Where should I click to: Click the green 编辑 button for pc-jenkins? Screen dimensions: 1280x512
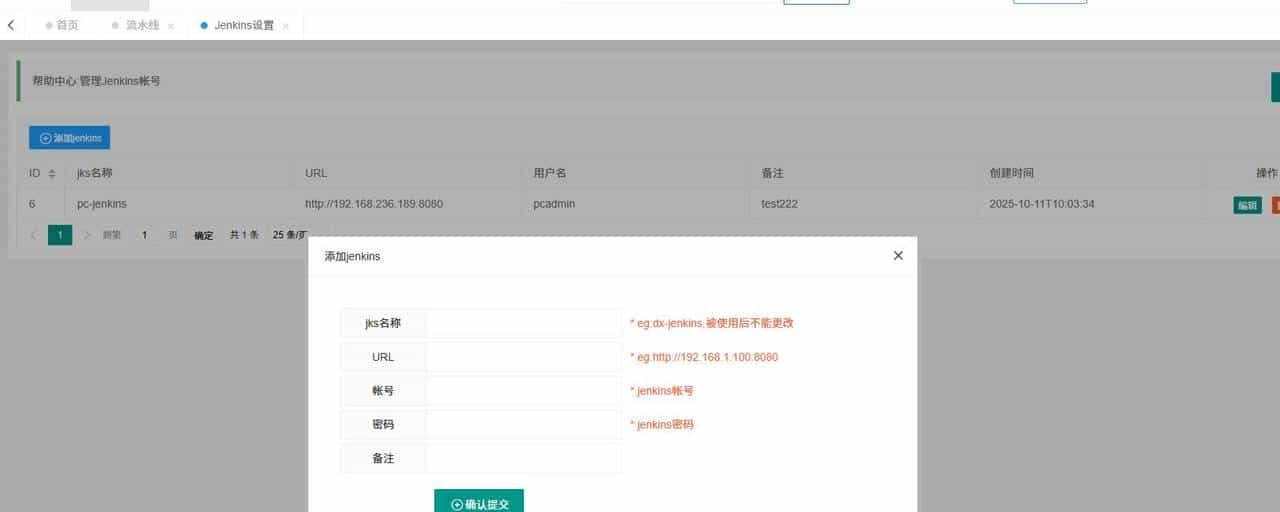(1247, 205)
